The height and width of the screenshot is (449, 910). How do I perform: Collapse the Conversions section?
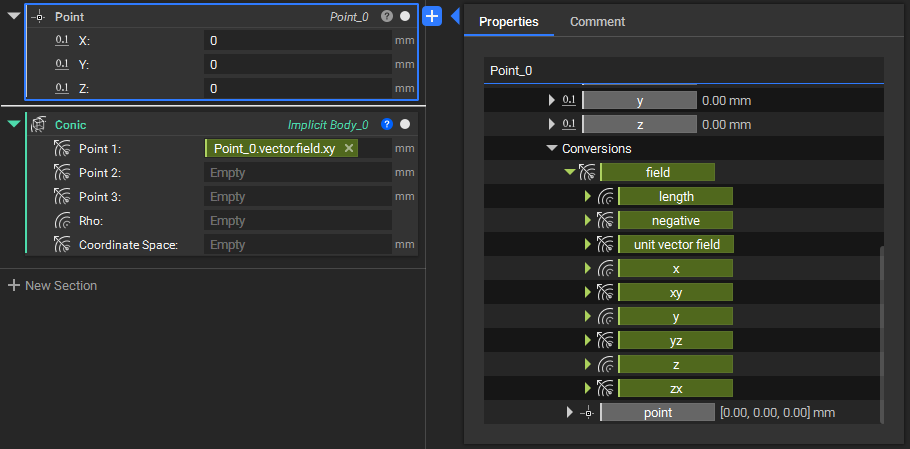(552, 149)
